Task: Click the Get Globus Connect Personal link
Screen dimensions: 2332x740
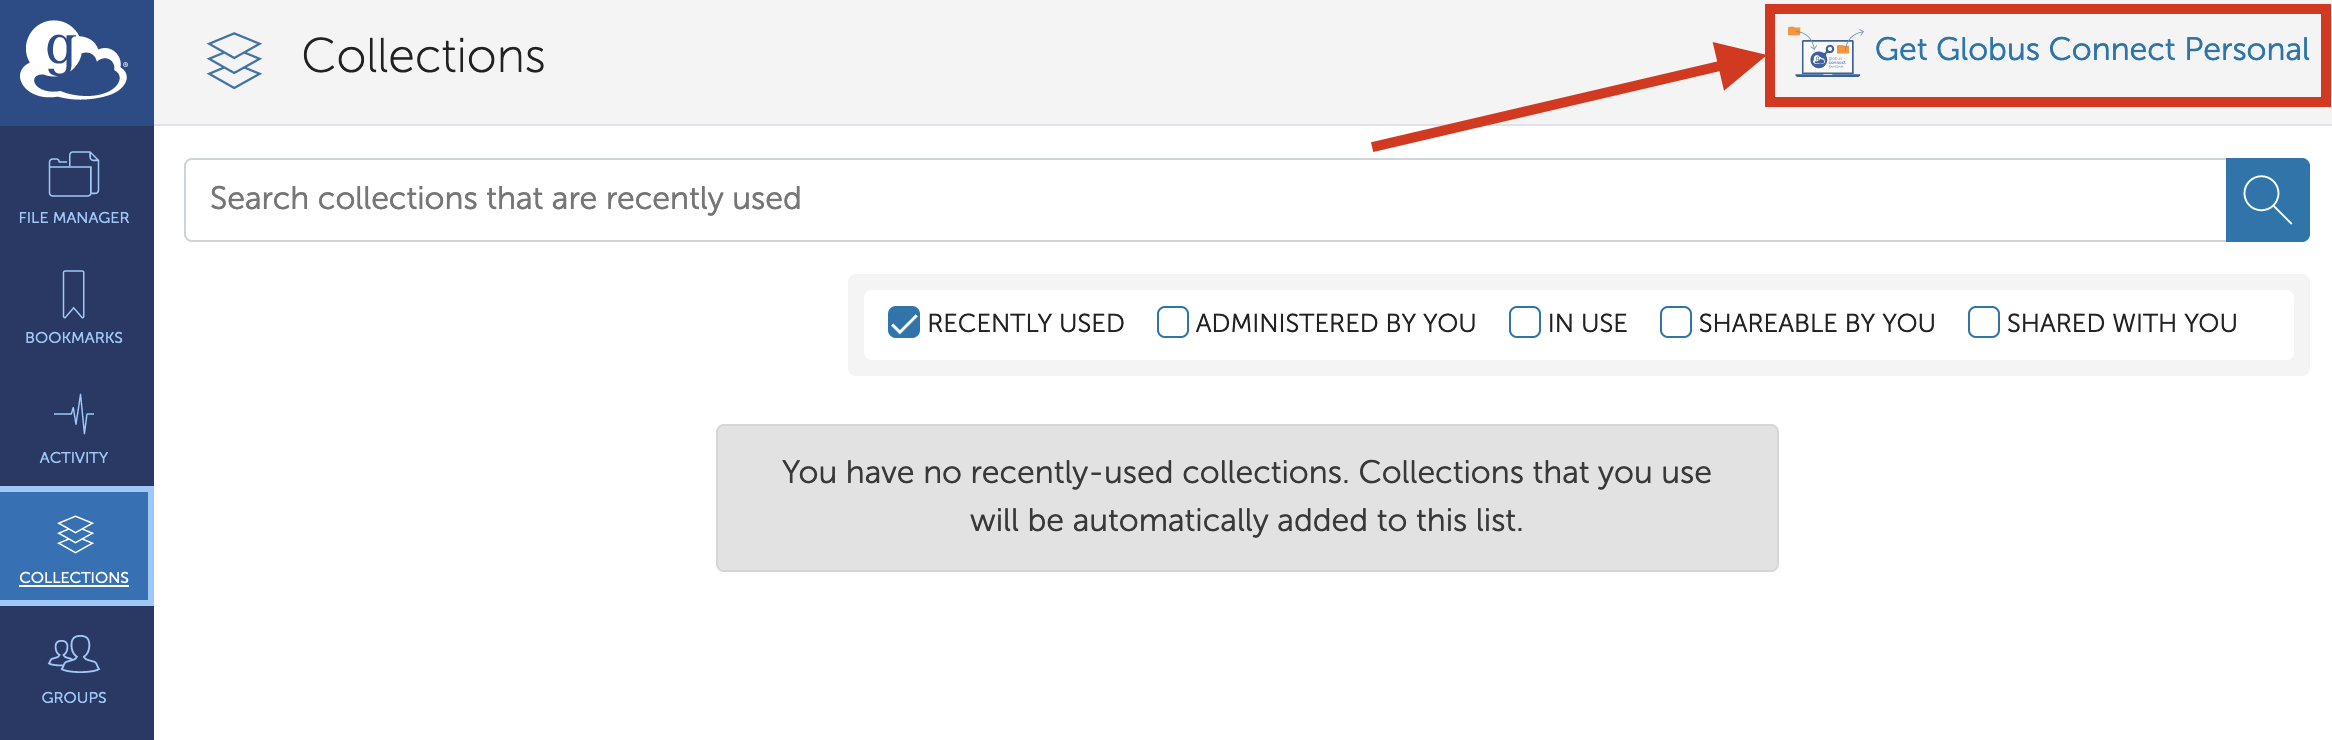Action: click(x=2092, y=49)
